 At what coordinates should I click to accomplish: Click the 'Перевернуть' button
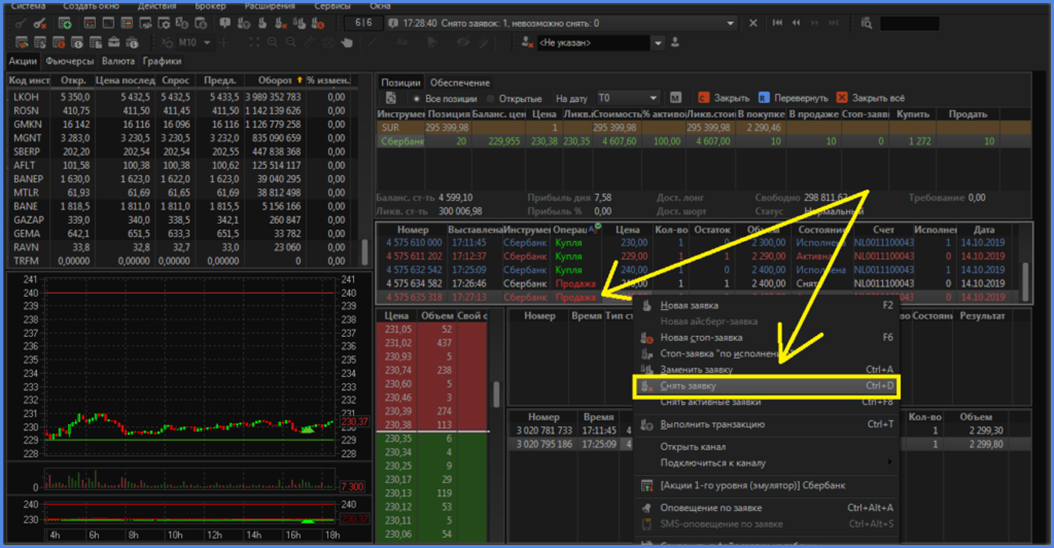coord(793,98)
